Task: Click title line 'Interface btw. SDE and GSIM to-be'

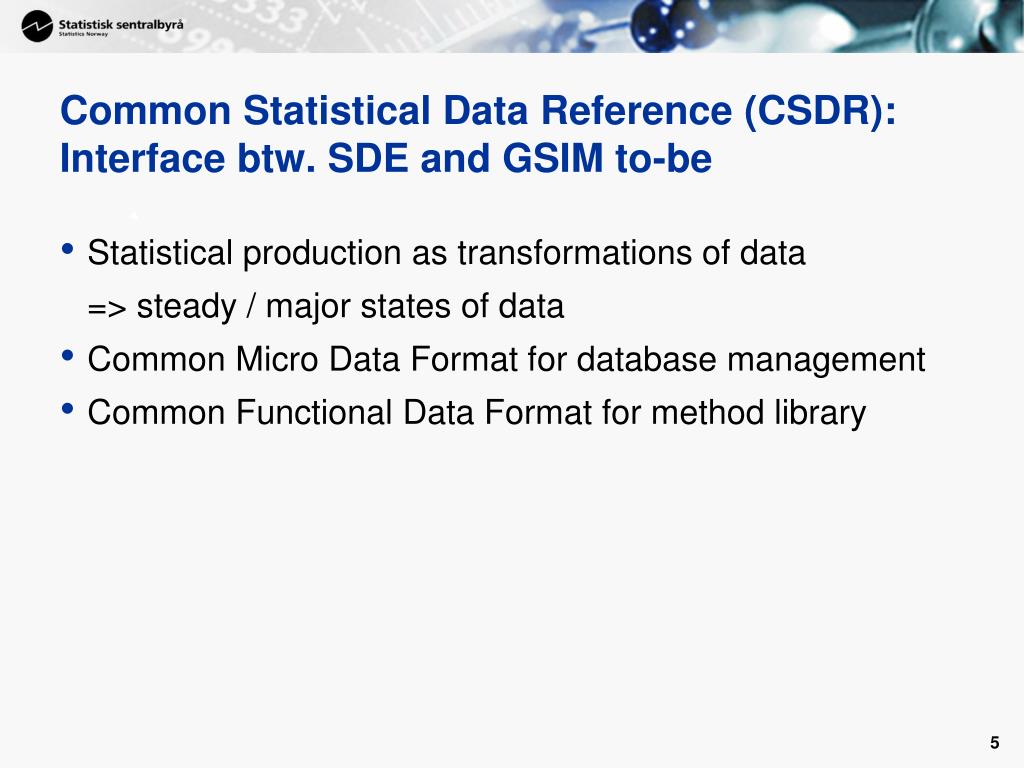Action: pyautogui.click(x=386, y=159)
